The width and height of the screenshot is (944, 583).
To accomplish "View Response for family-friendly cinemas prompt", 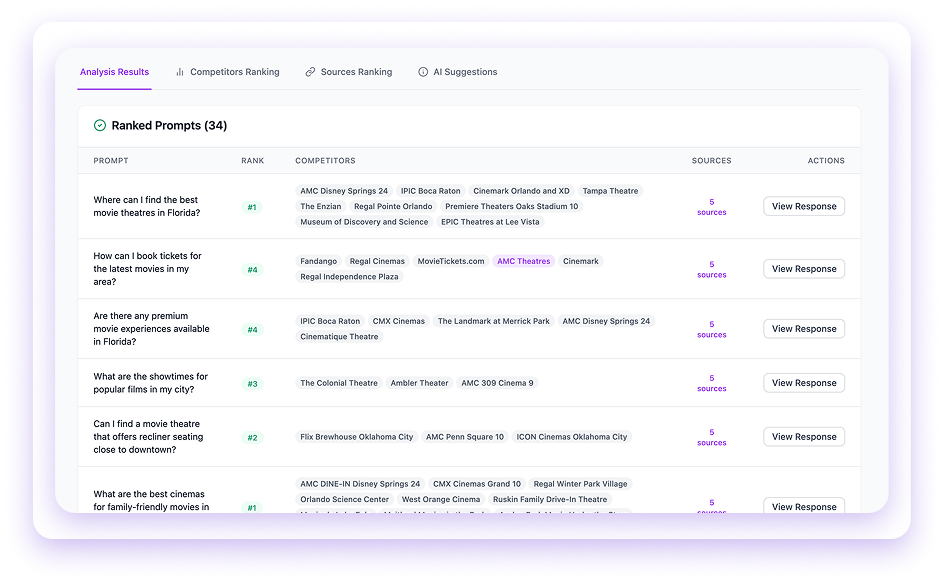I will (804, 506).
